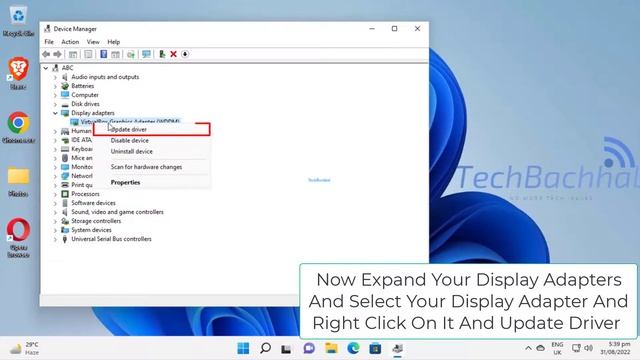Launch Microsoft Edge from the taskbar
Screen dimensions: 640x360
(x=353, y=348)
